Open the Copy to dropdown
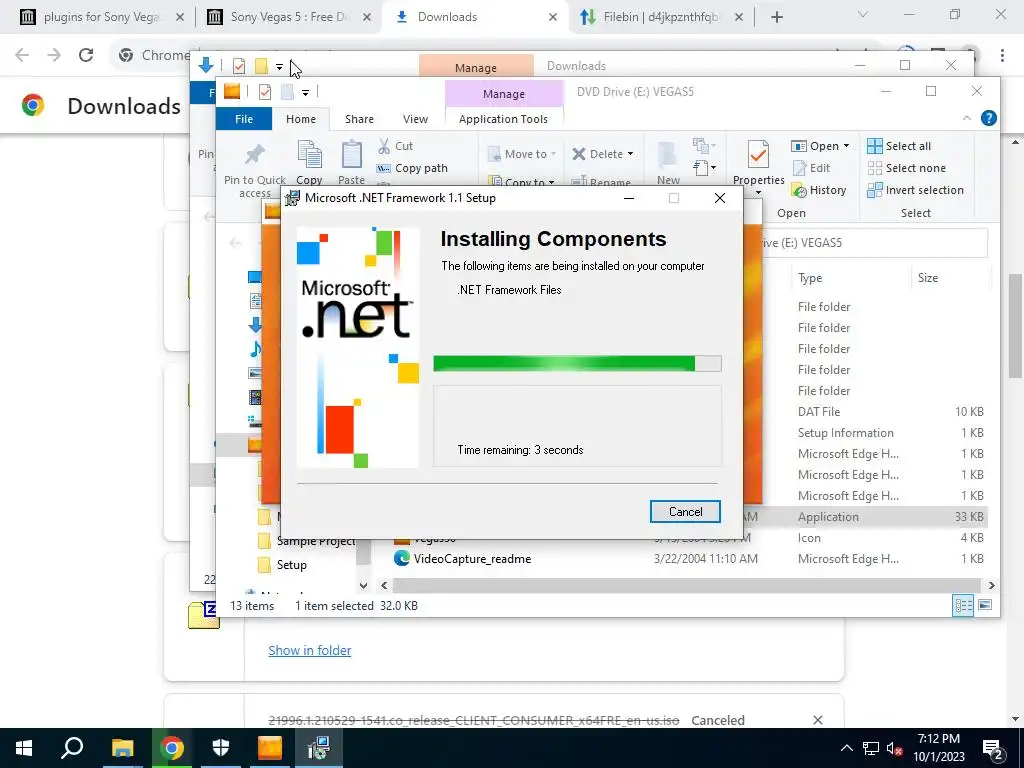The image size is (1024, 768). click(x=522, y=182)
